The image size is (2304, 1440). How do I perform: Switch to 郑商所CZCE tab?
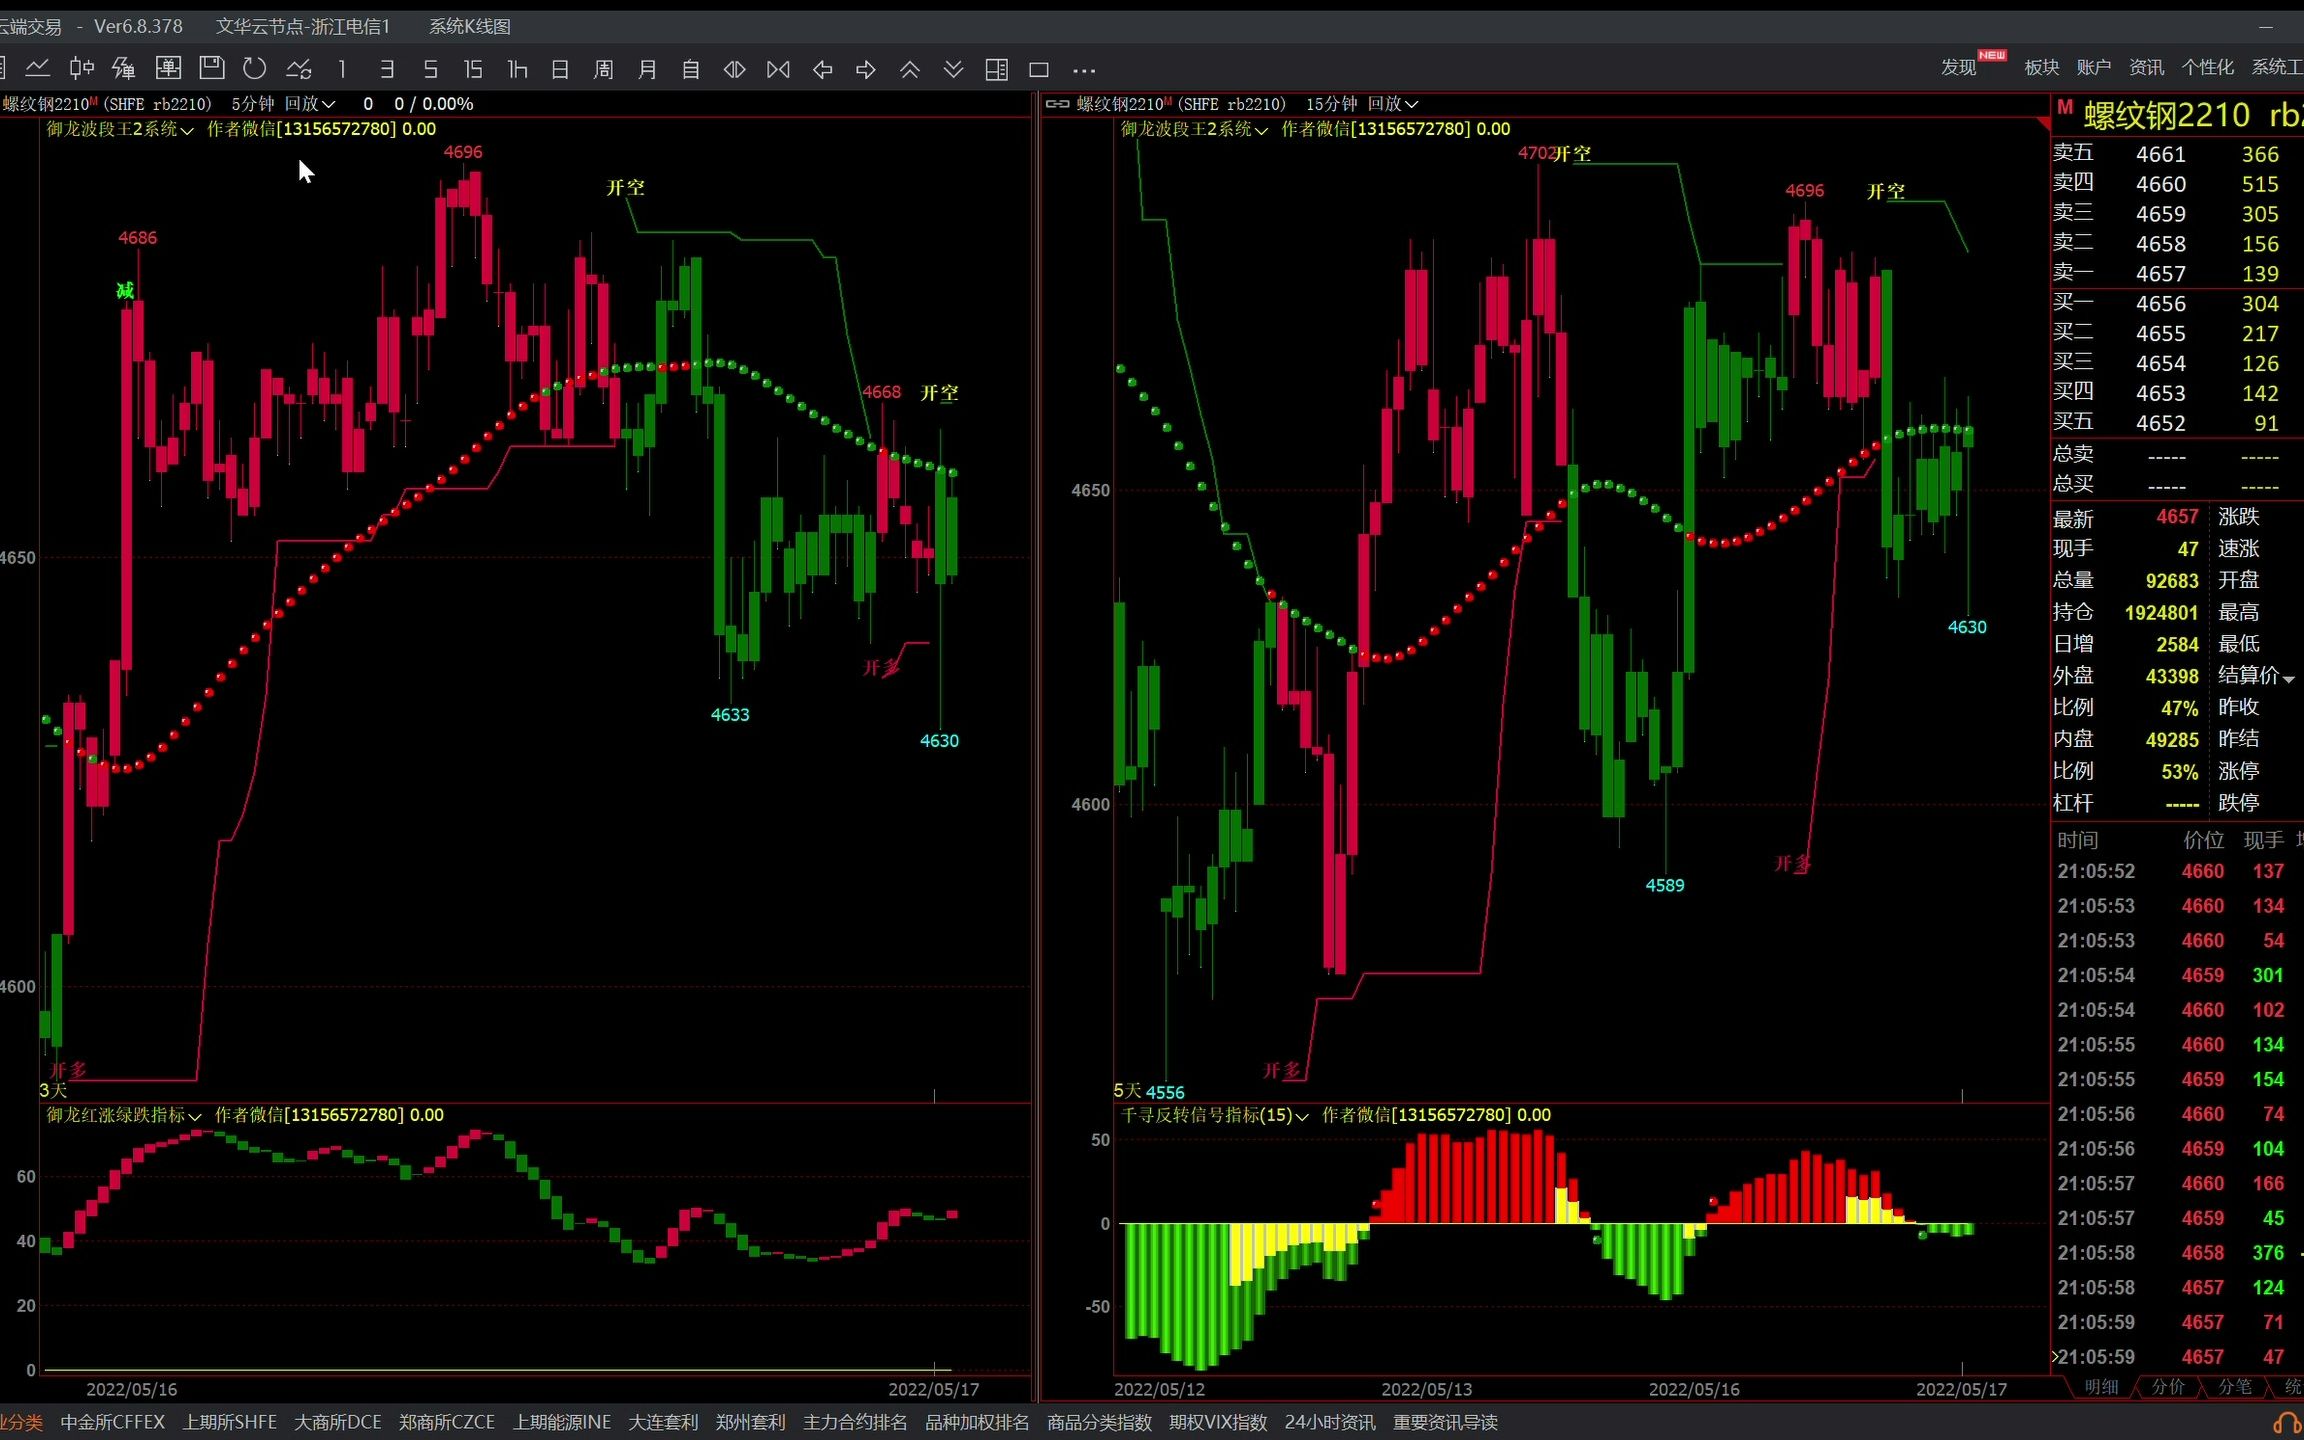click(x=447, y=1422)
